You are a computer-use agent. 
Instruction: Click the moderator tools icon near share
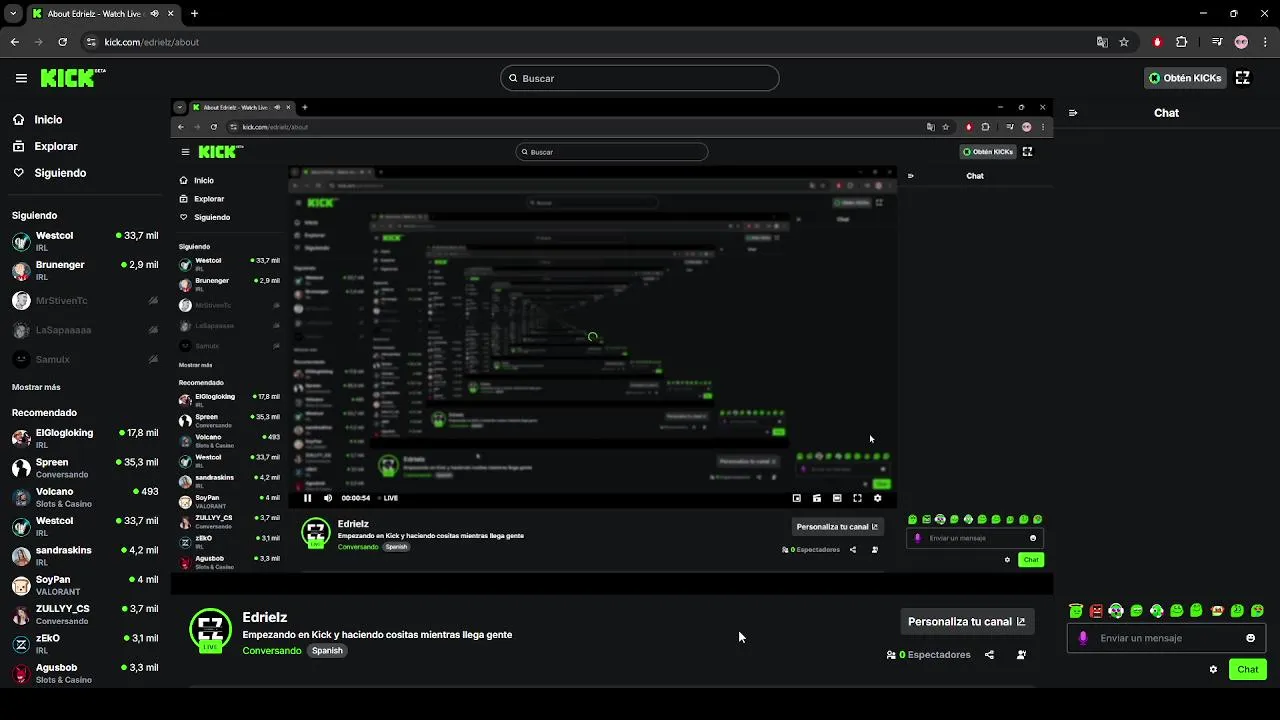[1021, 655]
